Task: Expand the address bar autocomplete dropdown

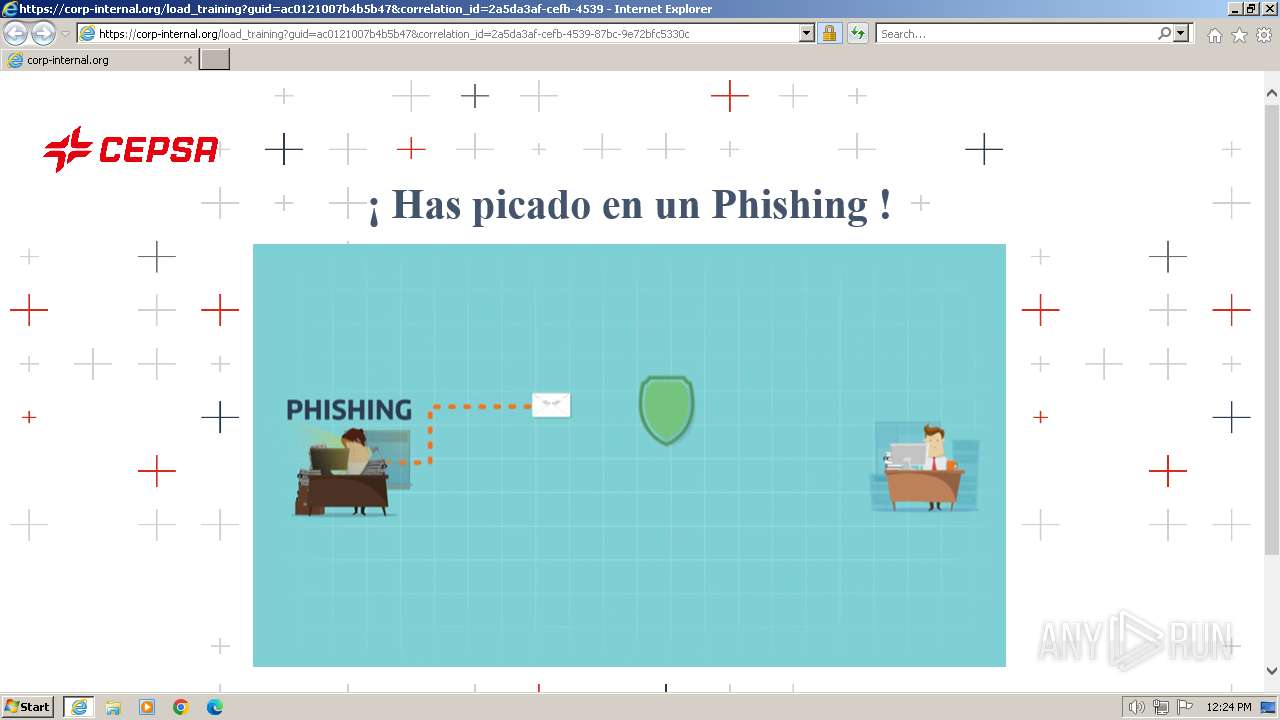Action: point(807,33)
